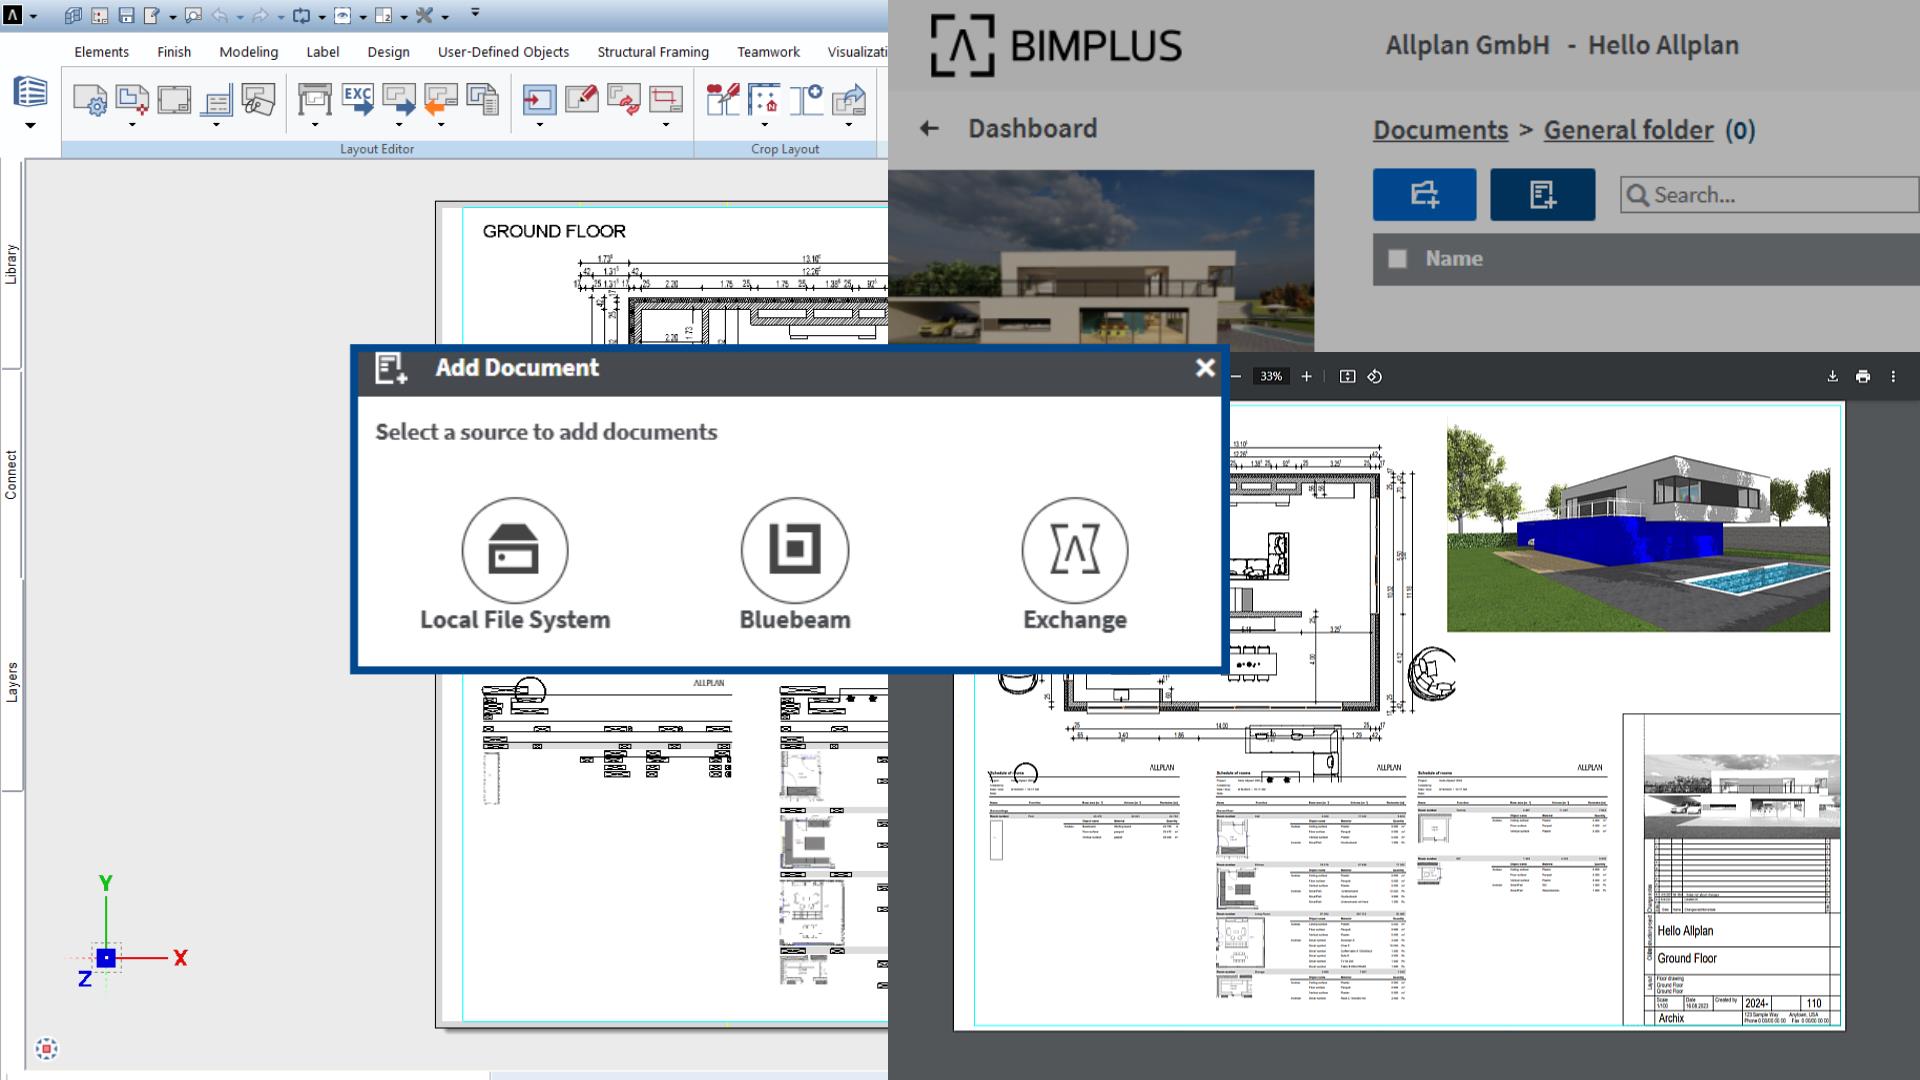Expand the tools wrench dropdown arrow

[x=445, y=16]
